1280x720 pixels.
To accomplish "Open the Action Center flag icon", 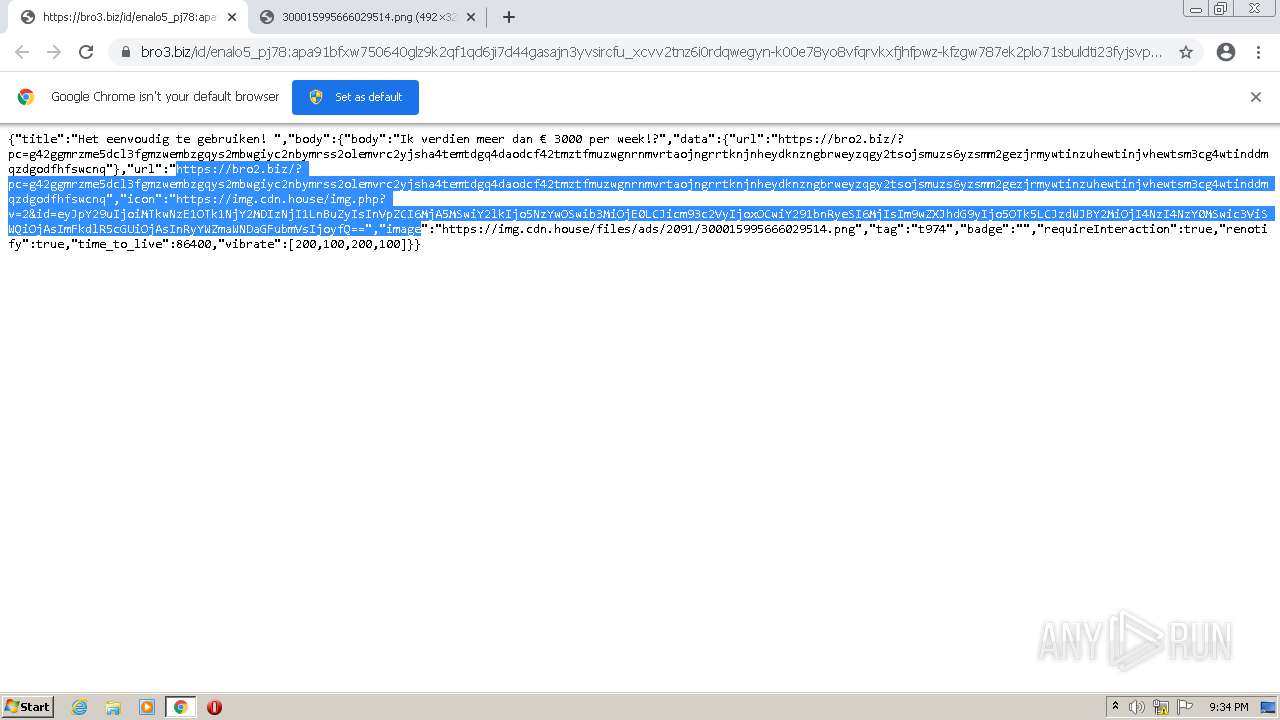I will tap(1185, 707).
